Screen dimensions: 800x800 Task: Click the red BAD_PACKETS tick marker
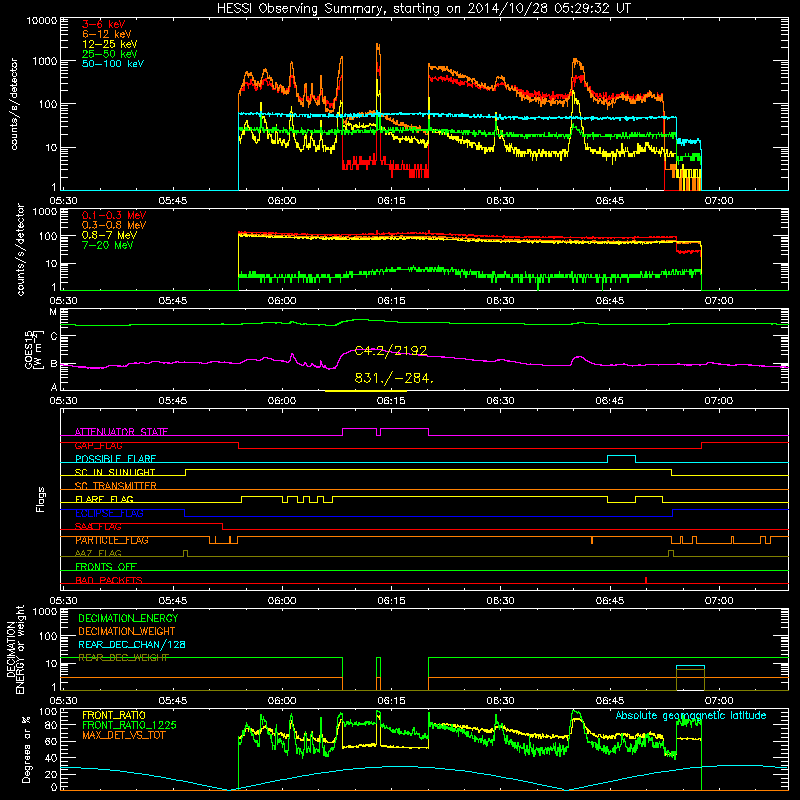646,580
